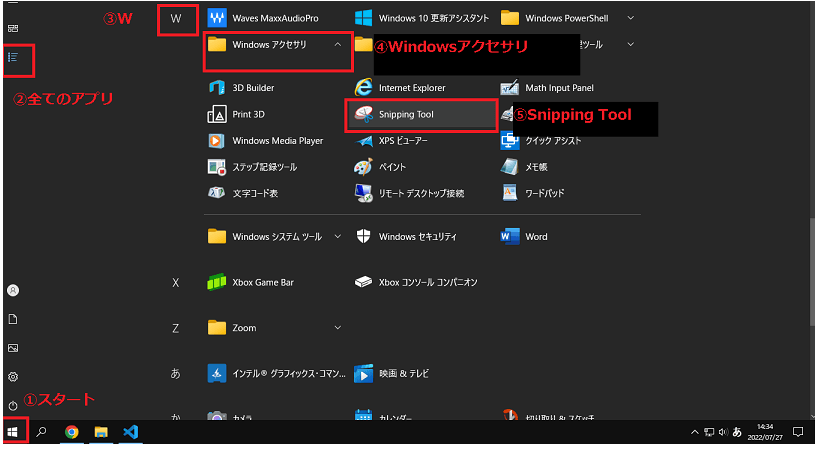Click the Start button on taskbar
Image resolution: width=815 pixels, height=450 pixels.
[13, 432]
